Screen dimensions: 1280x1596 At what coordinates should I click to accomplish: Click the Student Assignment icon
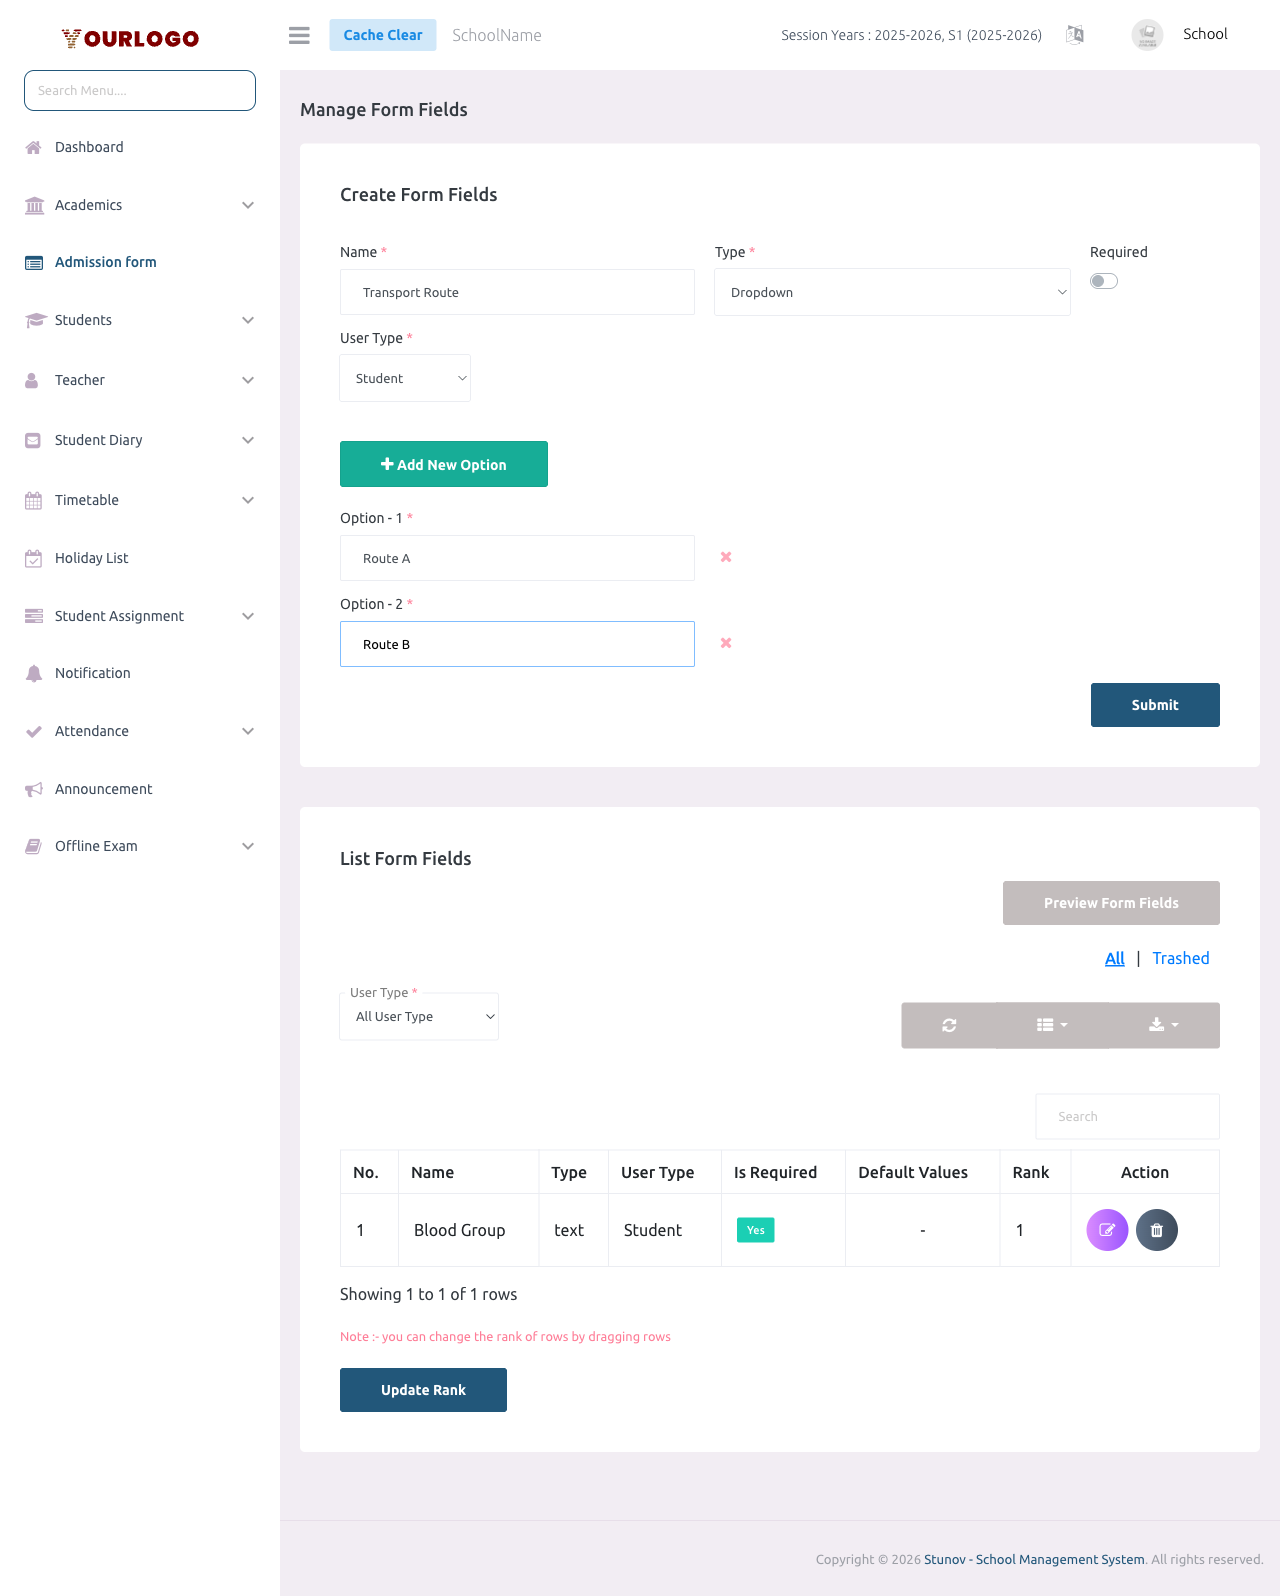34,616
